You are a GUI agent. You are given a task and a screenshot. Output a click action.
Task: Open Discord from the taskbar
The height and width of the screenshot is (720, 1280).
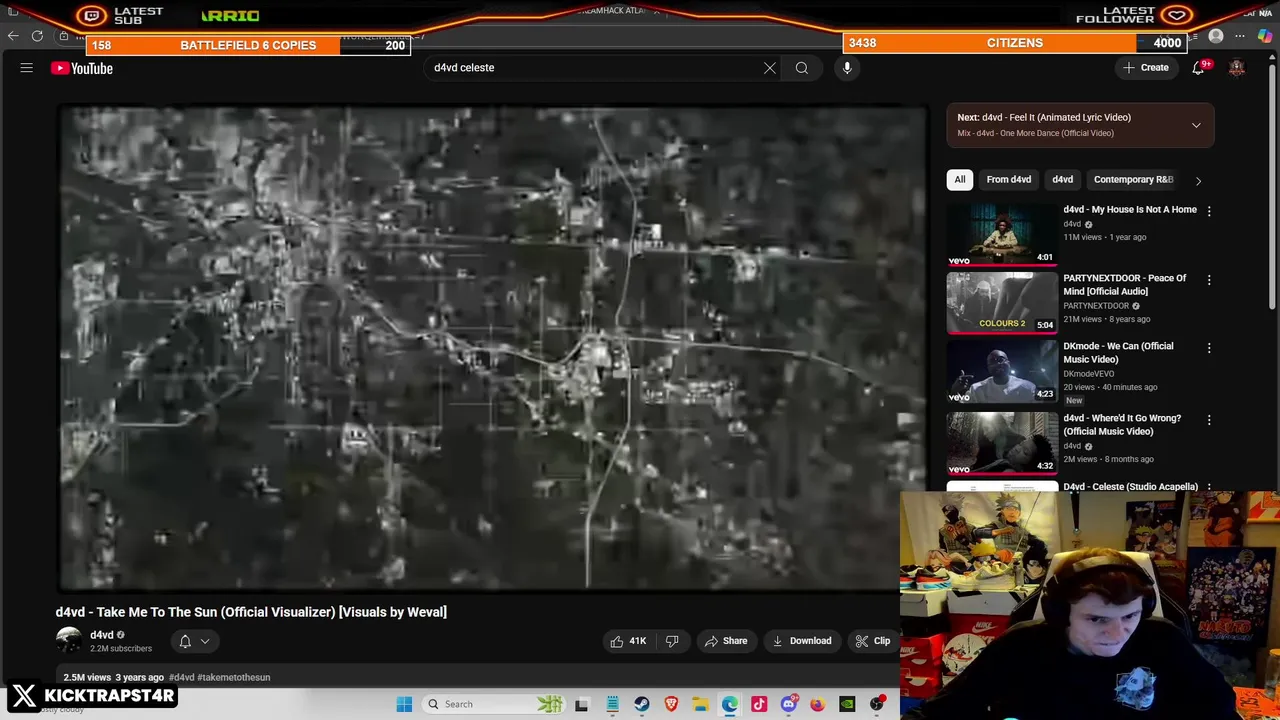pyautogui.click(x=789, y=704)
